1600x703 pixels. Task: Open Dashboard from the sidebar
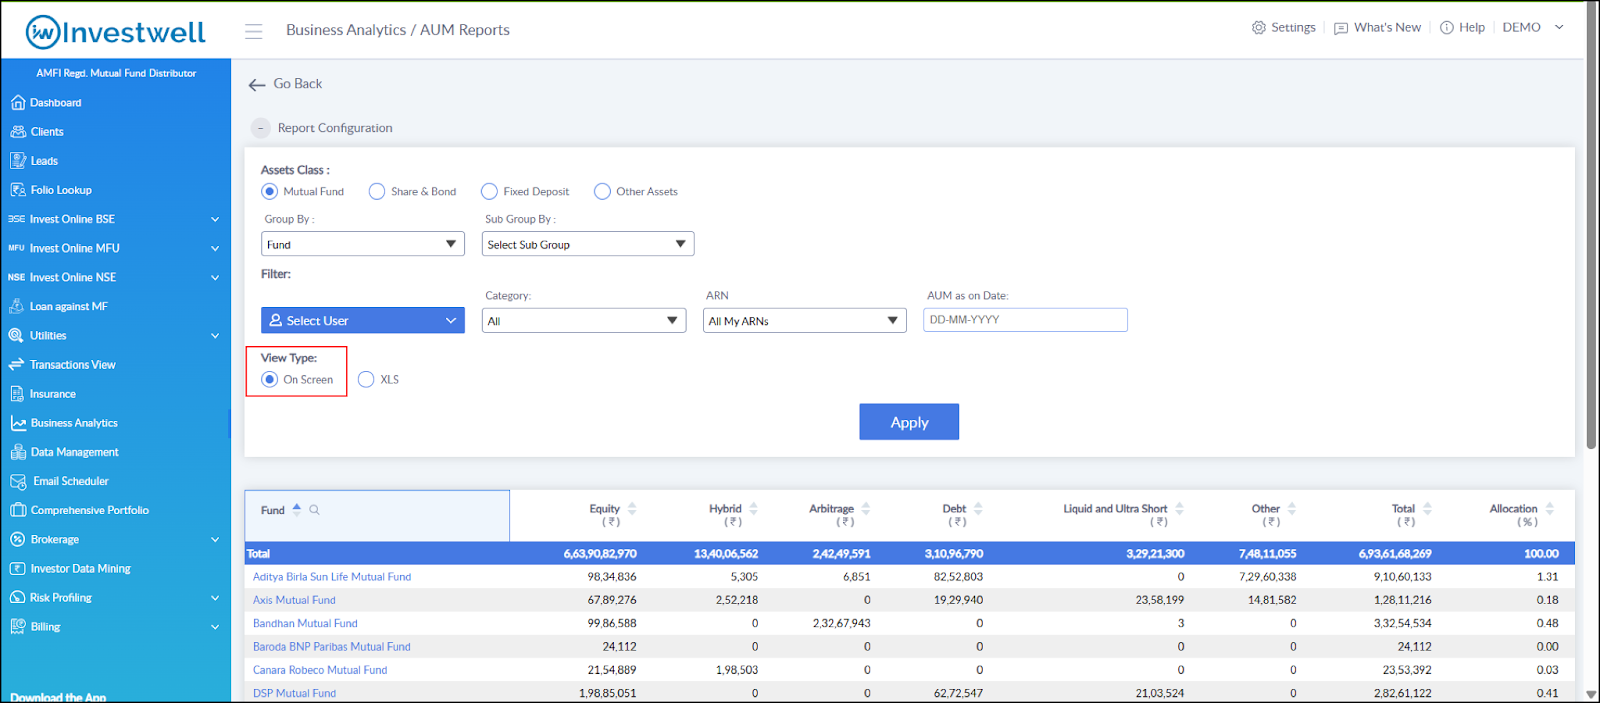click(56, 103)
